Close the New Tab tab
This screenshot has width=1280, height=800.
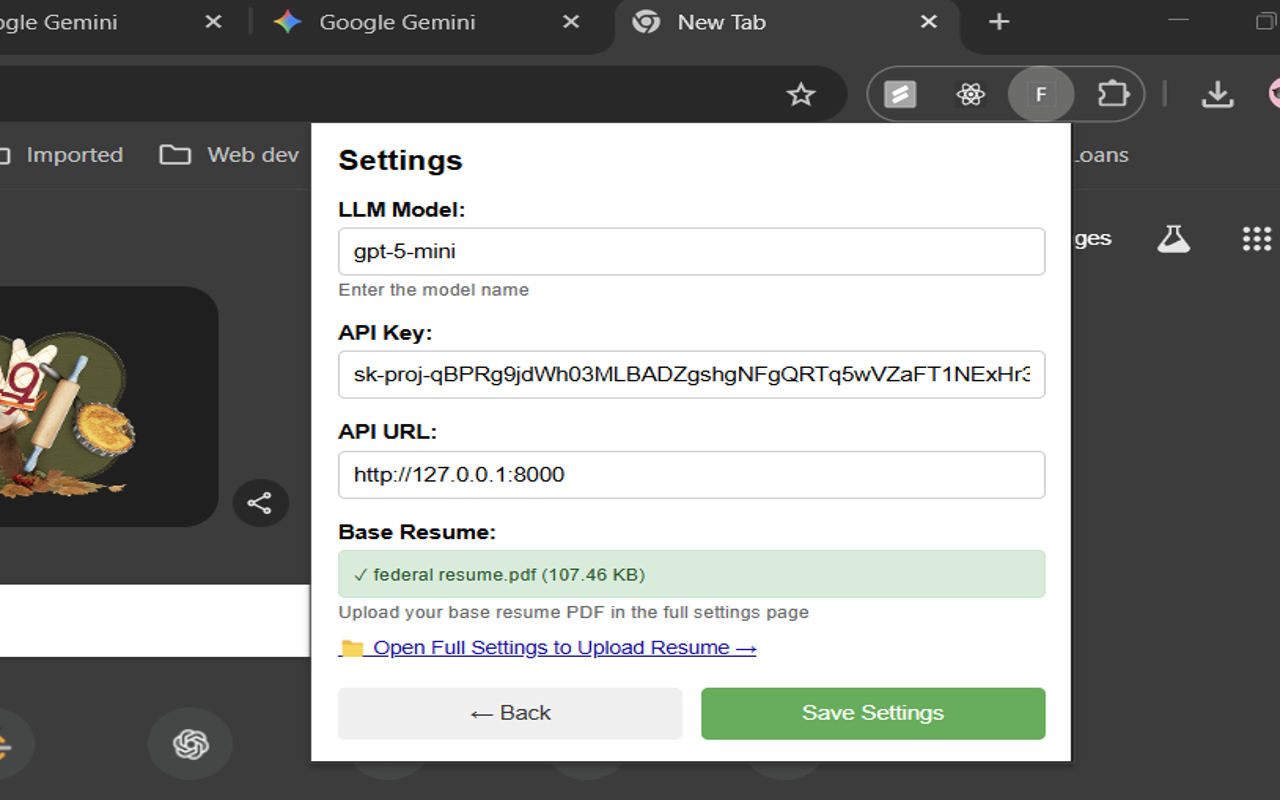(x=928, y=22)
